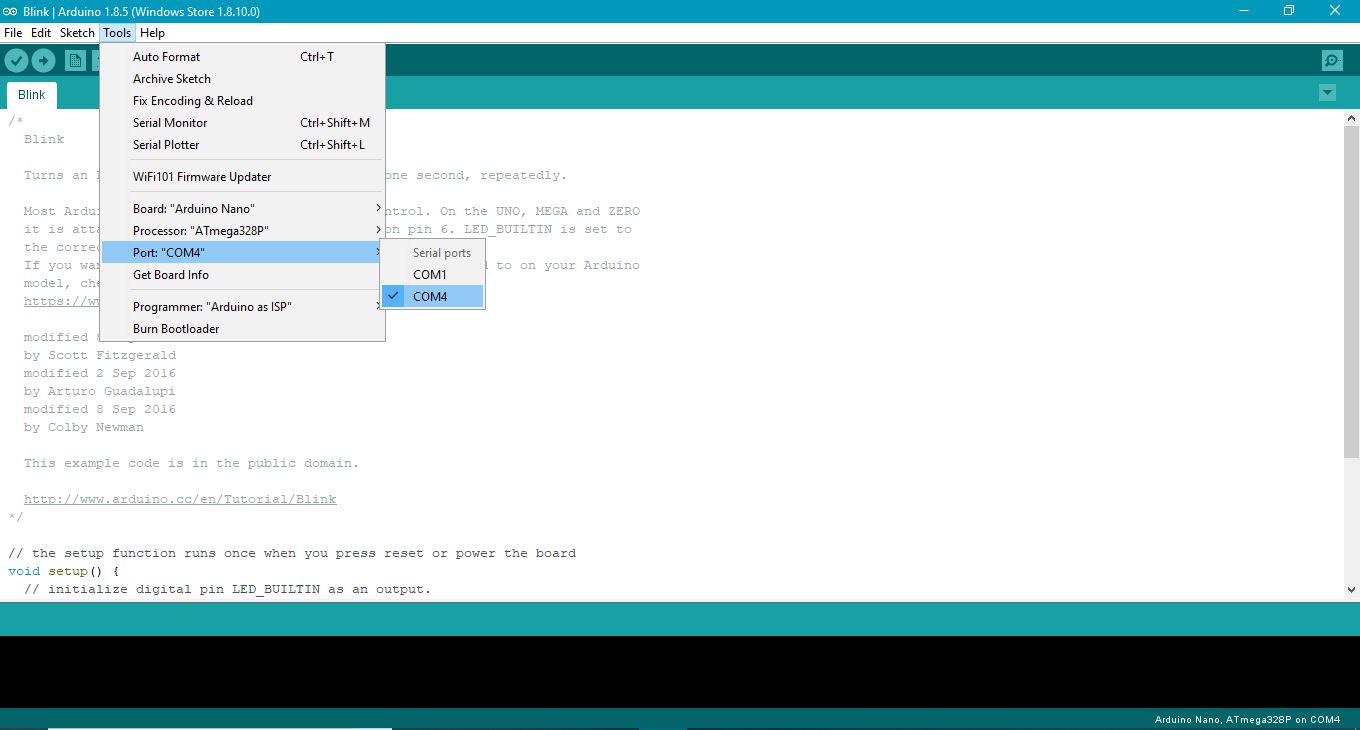Switch to the Blink tab
Image resolution: width=1360 pixels, height=730 pixels.
point(31,94)
